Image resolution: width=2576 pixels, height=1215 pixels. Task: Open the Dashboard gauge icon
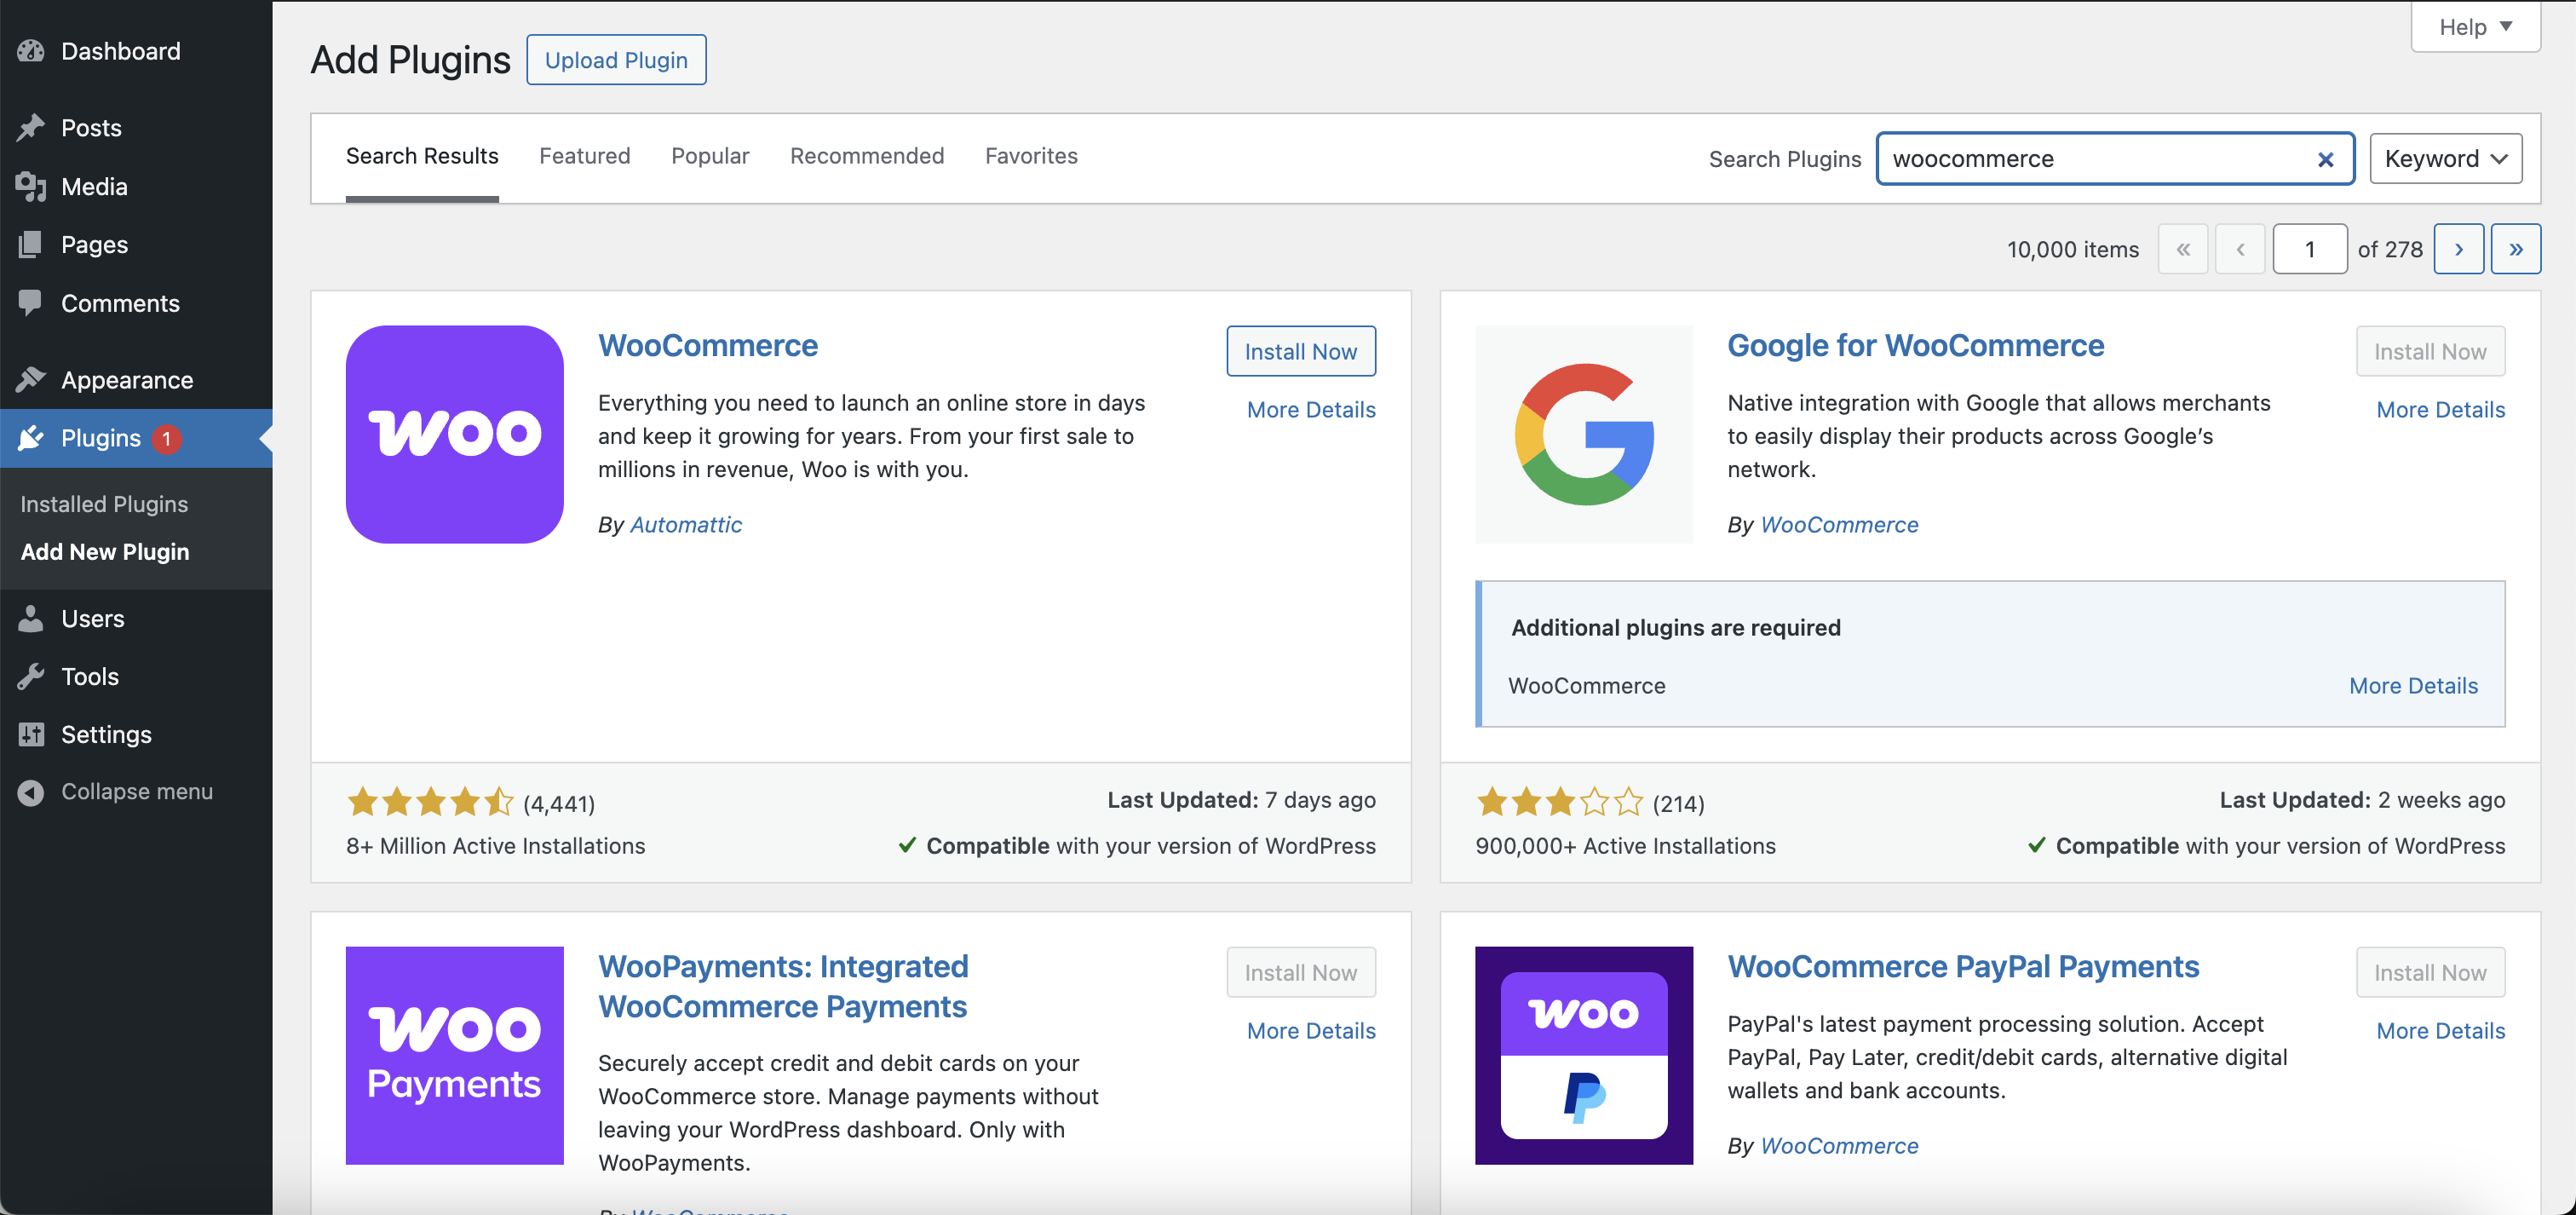point(31,51)
